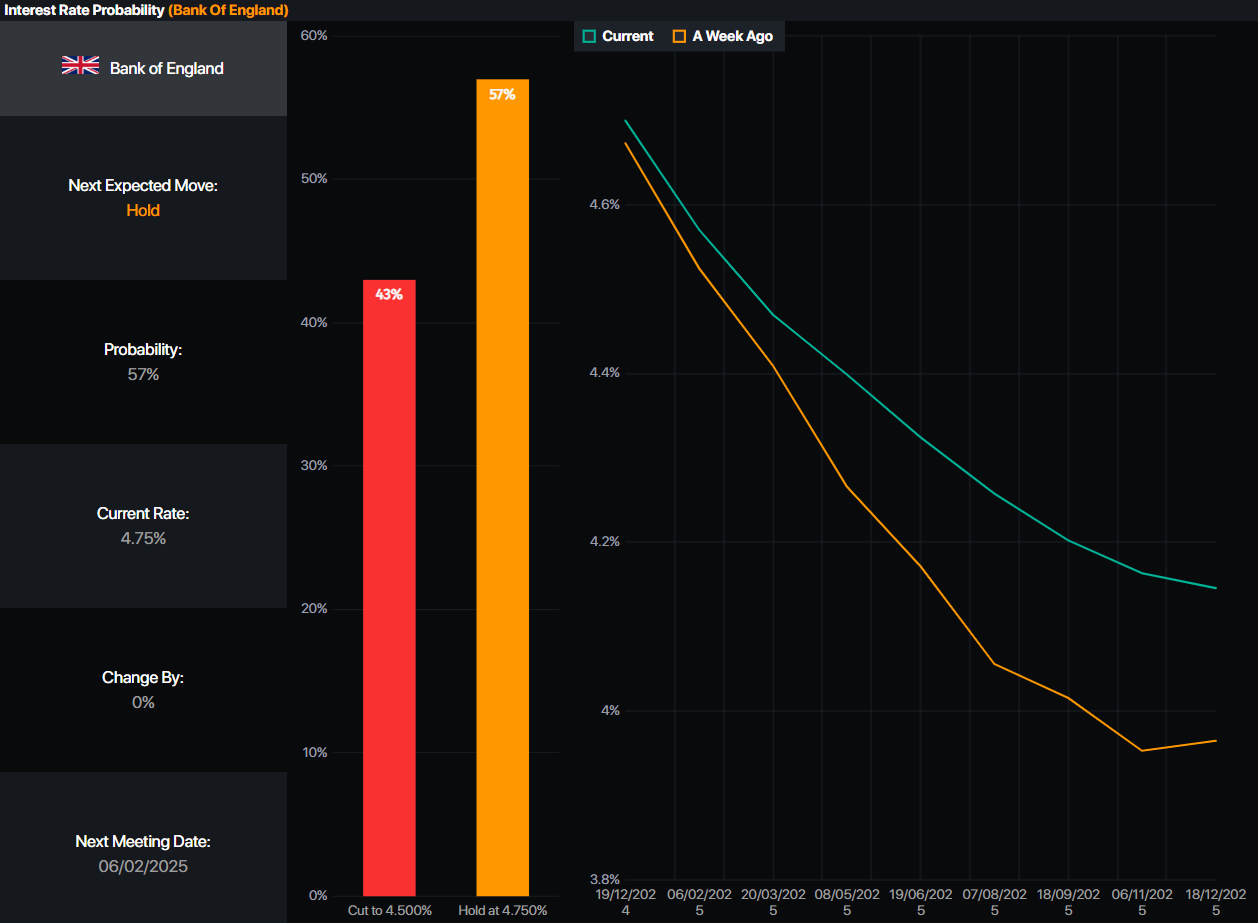The width and height of the screenshot is (1258, 923).
Task: Click the 08/05/2025 date on the x-axis
Action: 847,902
